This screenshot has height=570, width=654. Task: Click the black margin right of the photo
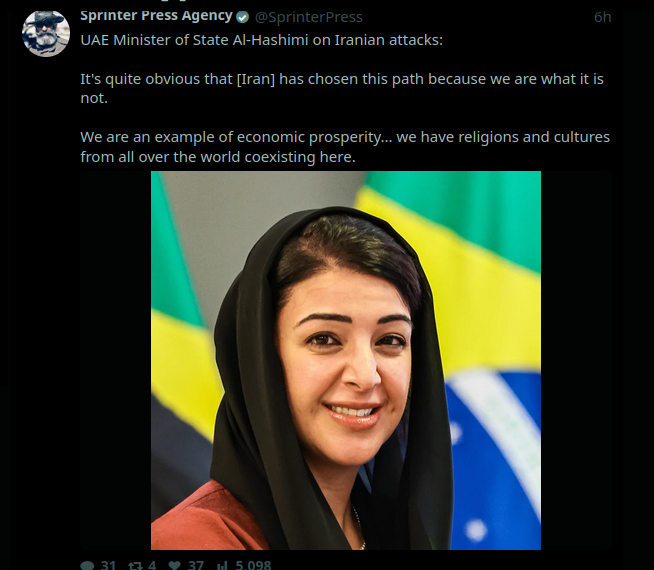576,360
